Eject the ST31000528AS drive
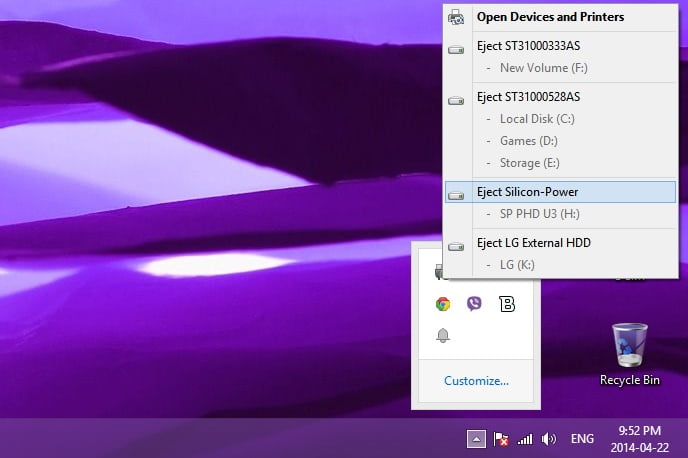This screenshot has width=688, height=458. (x=528, y=97)
